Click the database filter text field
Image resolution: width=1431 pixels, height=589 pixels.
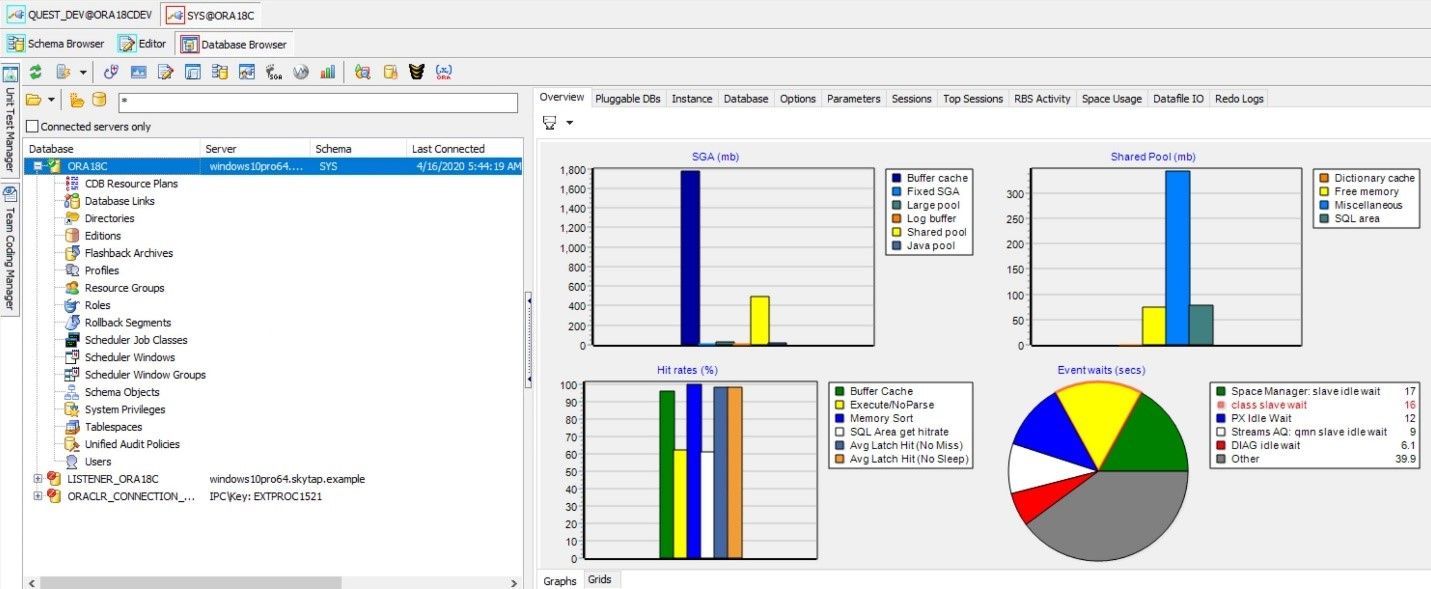tap(318, 102)
